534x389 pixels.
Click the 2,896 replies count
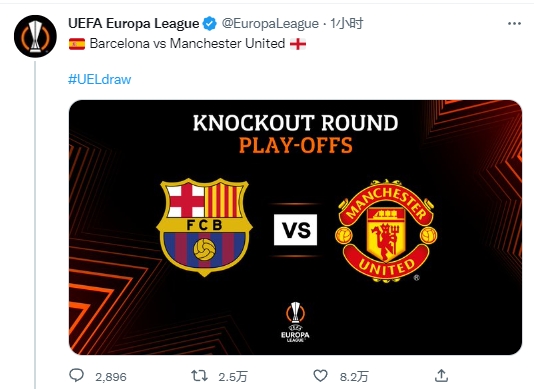tap(111, 377)
